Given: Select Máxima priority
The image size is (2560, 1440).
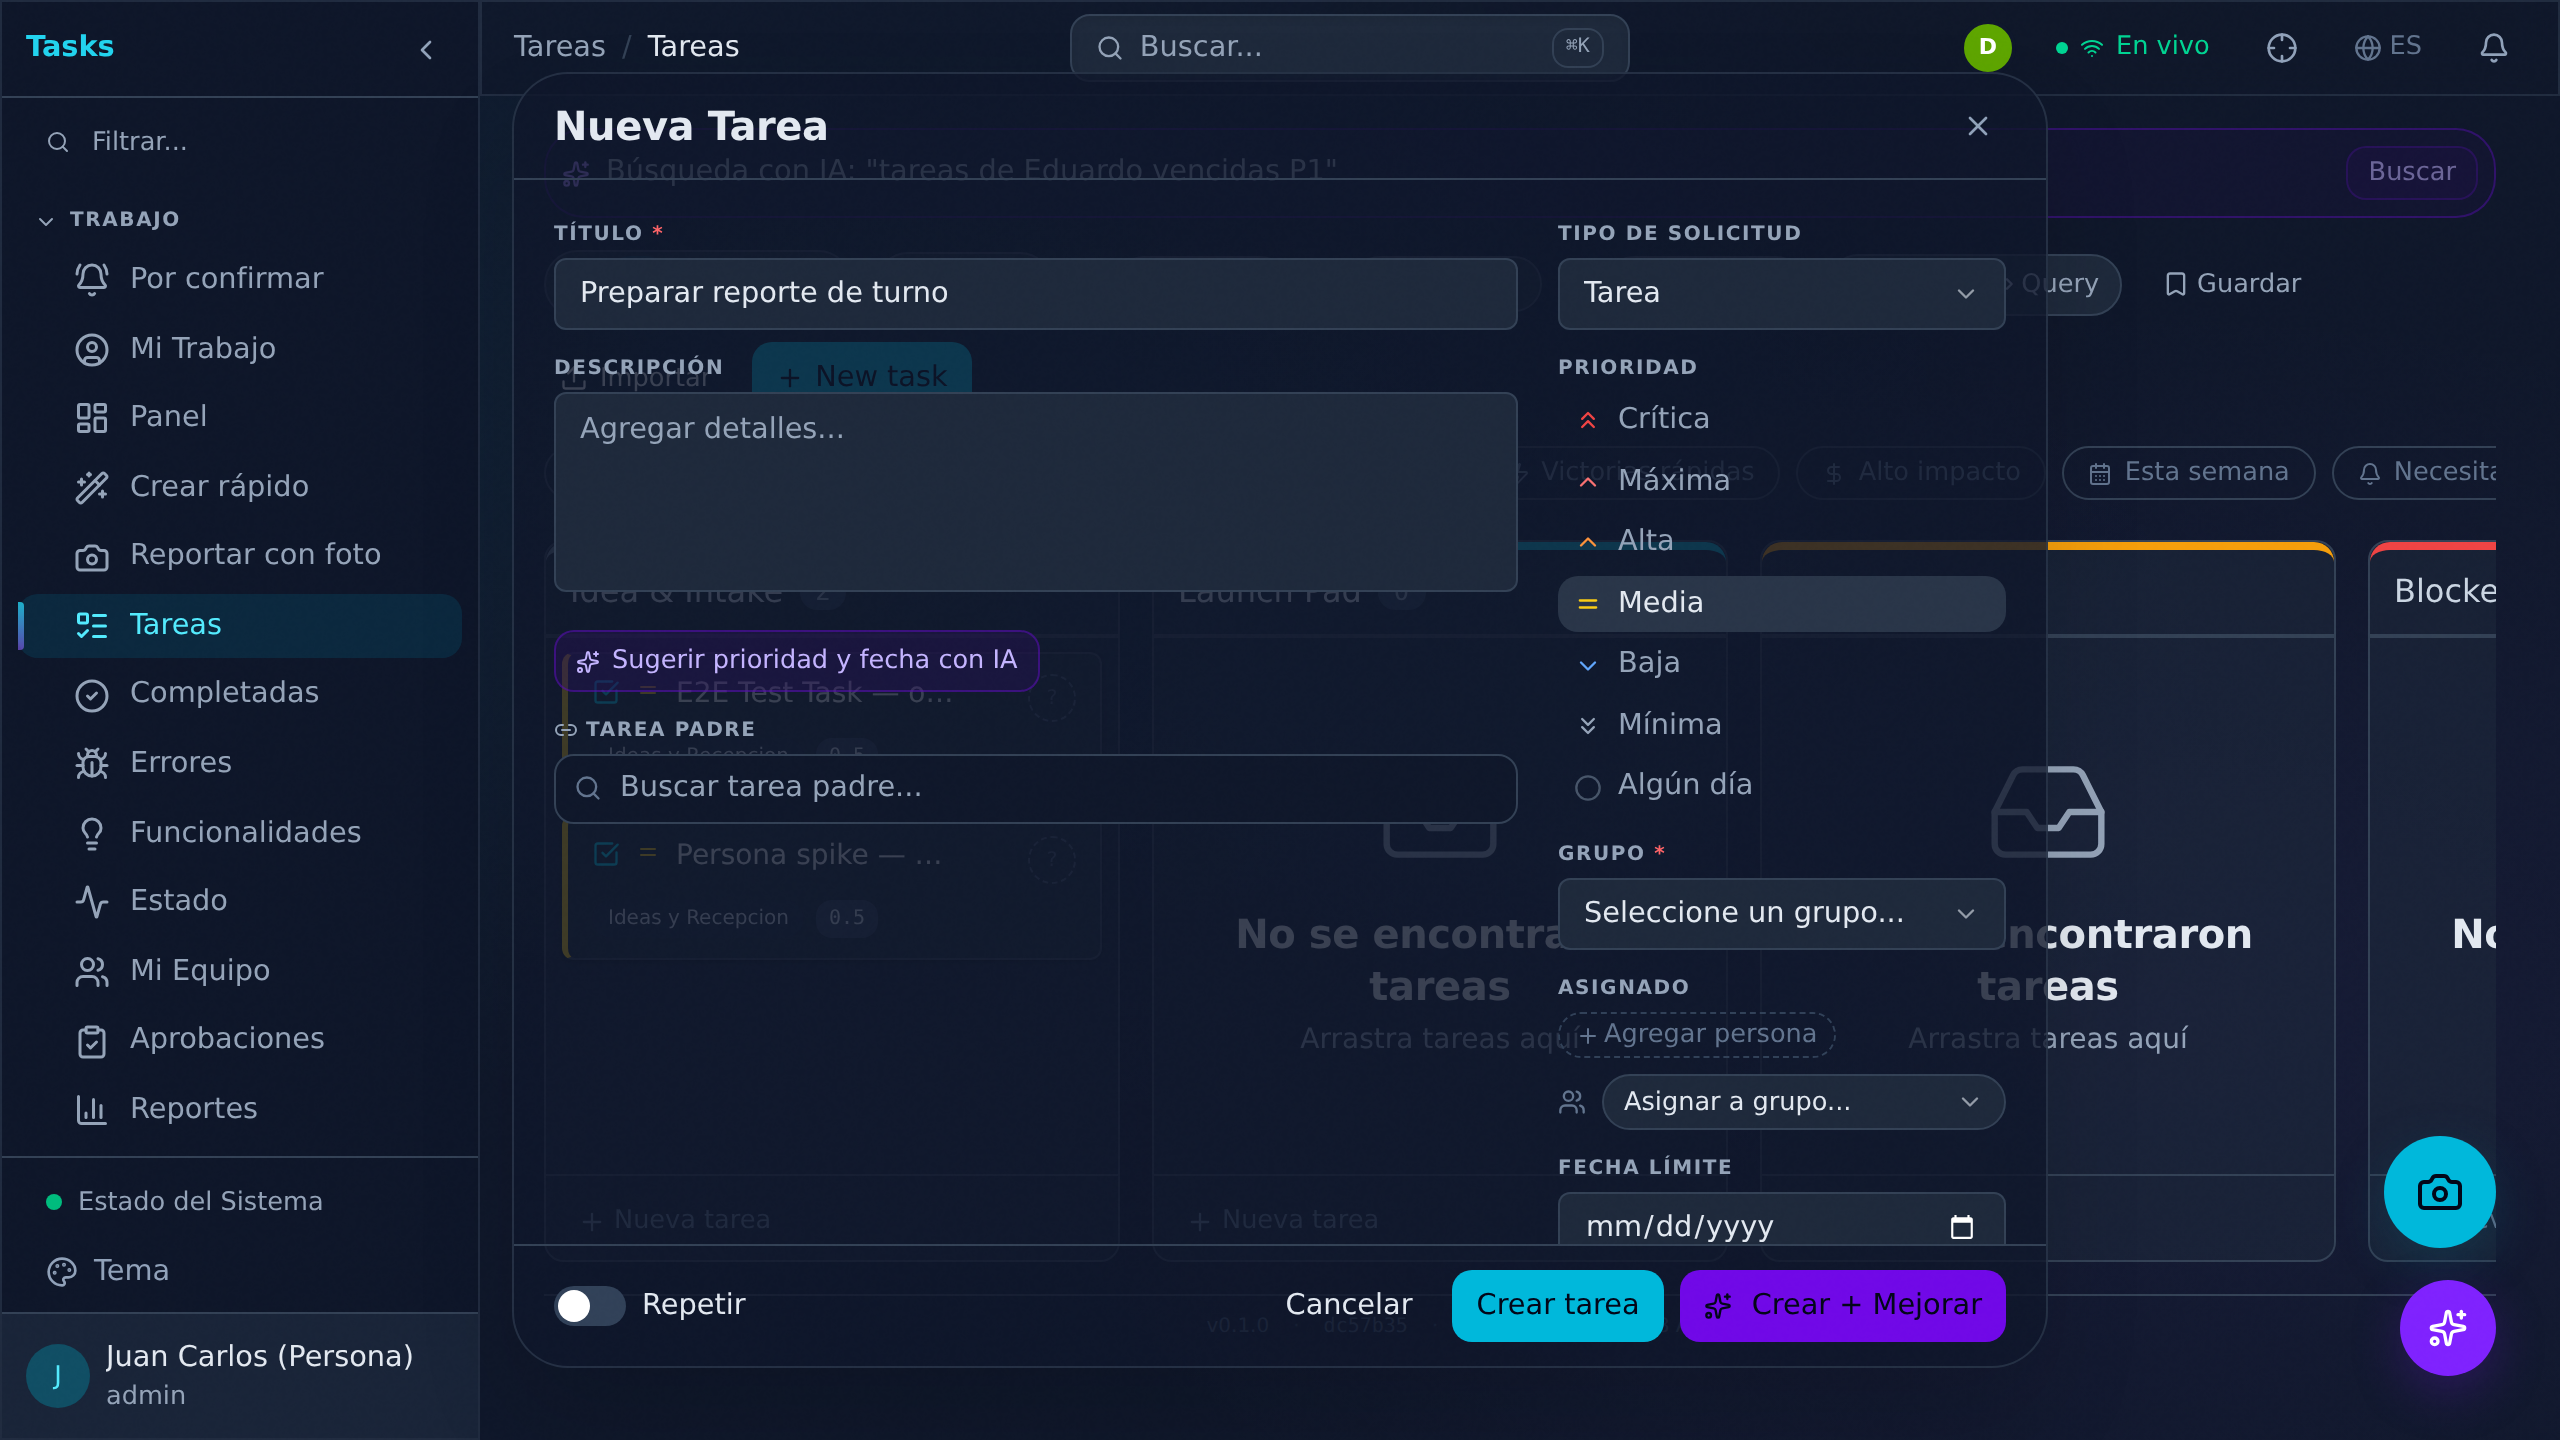Looking at the screenshot, I should [x=1781, y=480].
